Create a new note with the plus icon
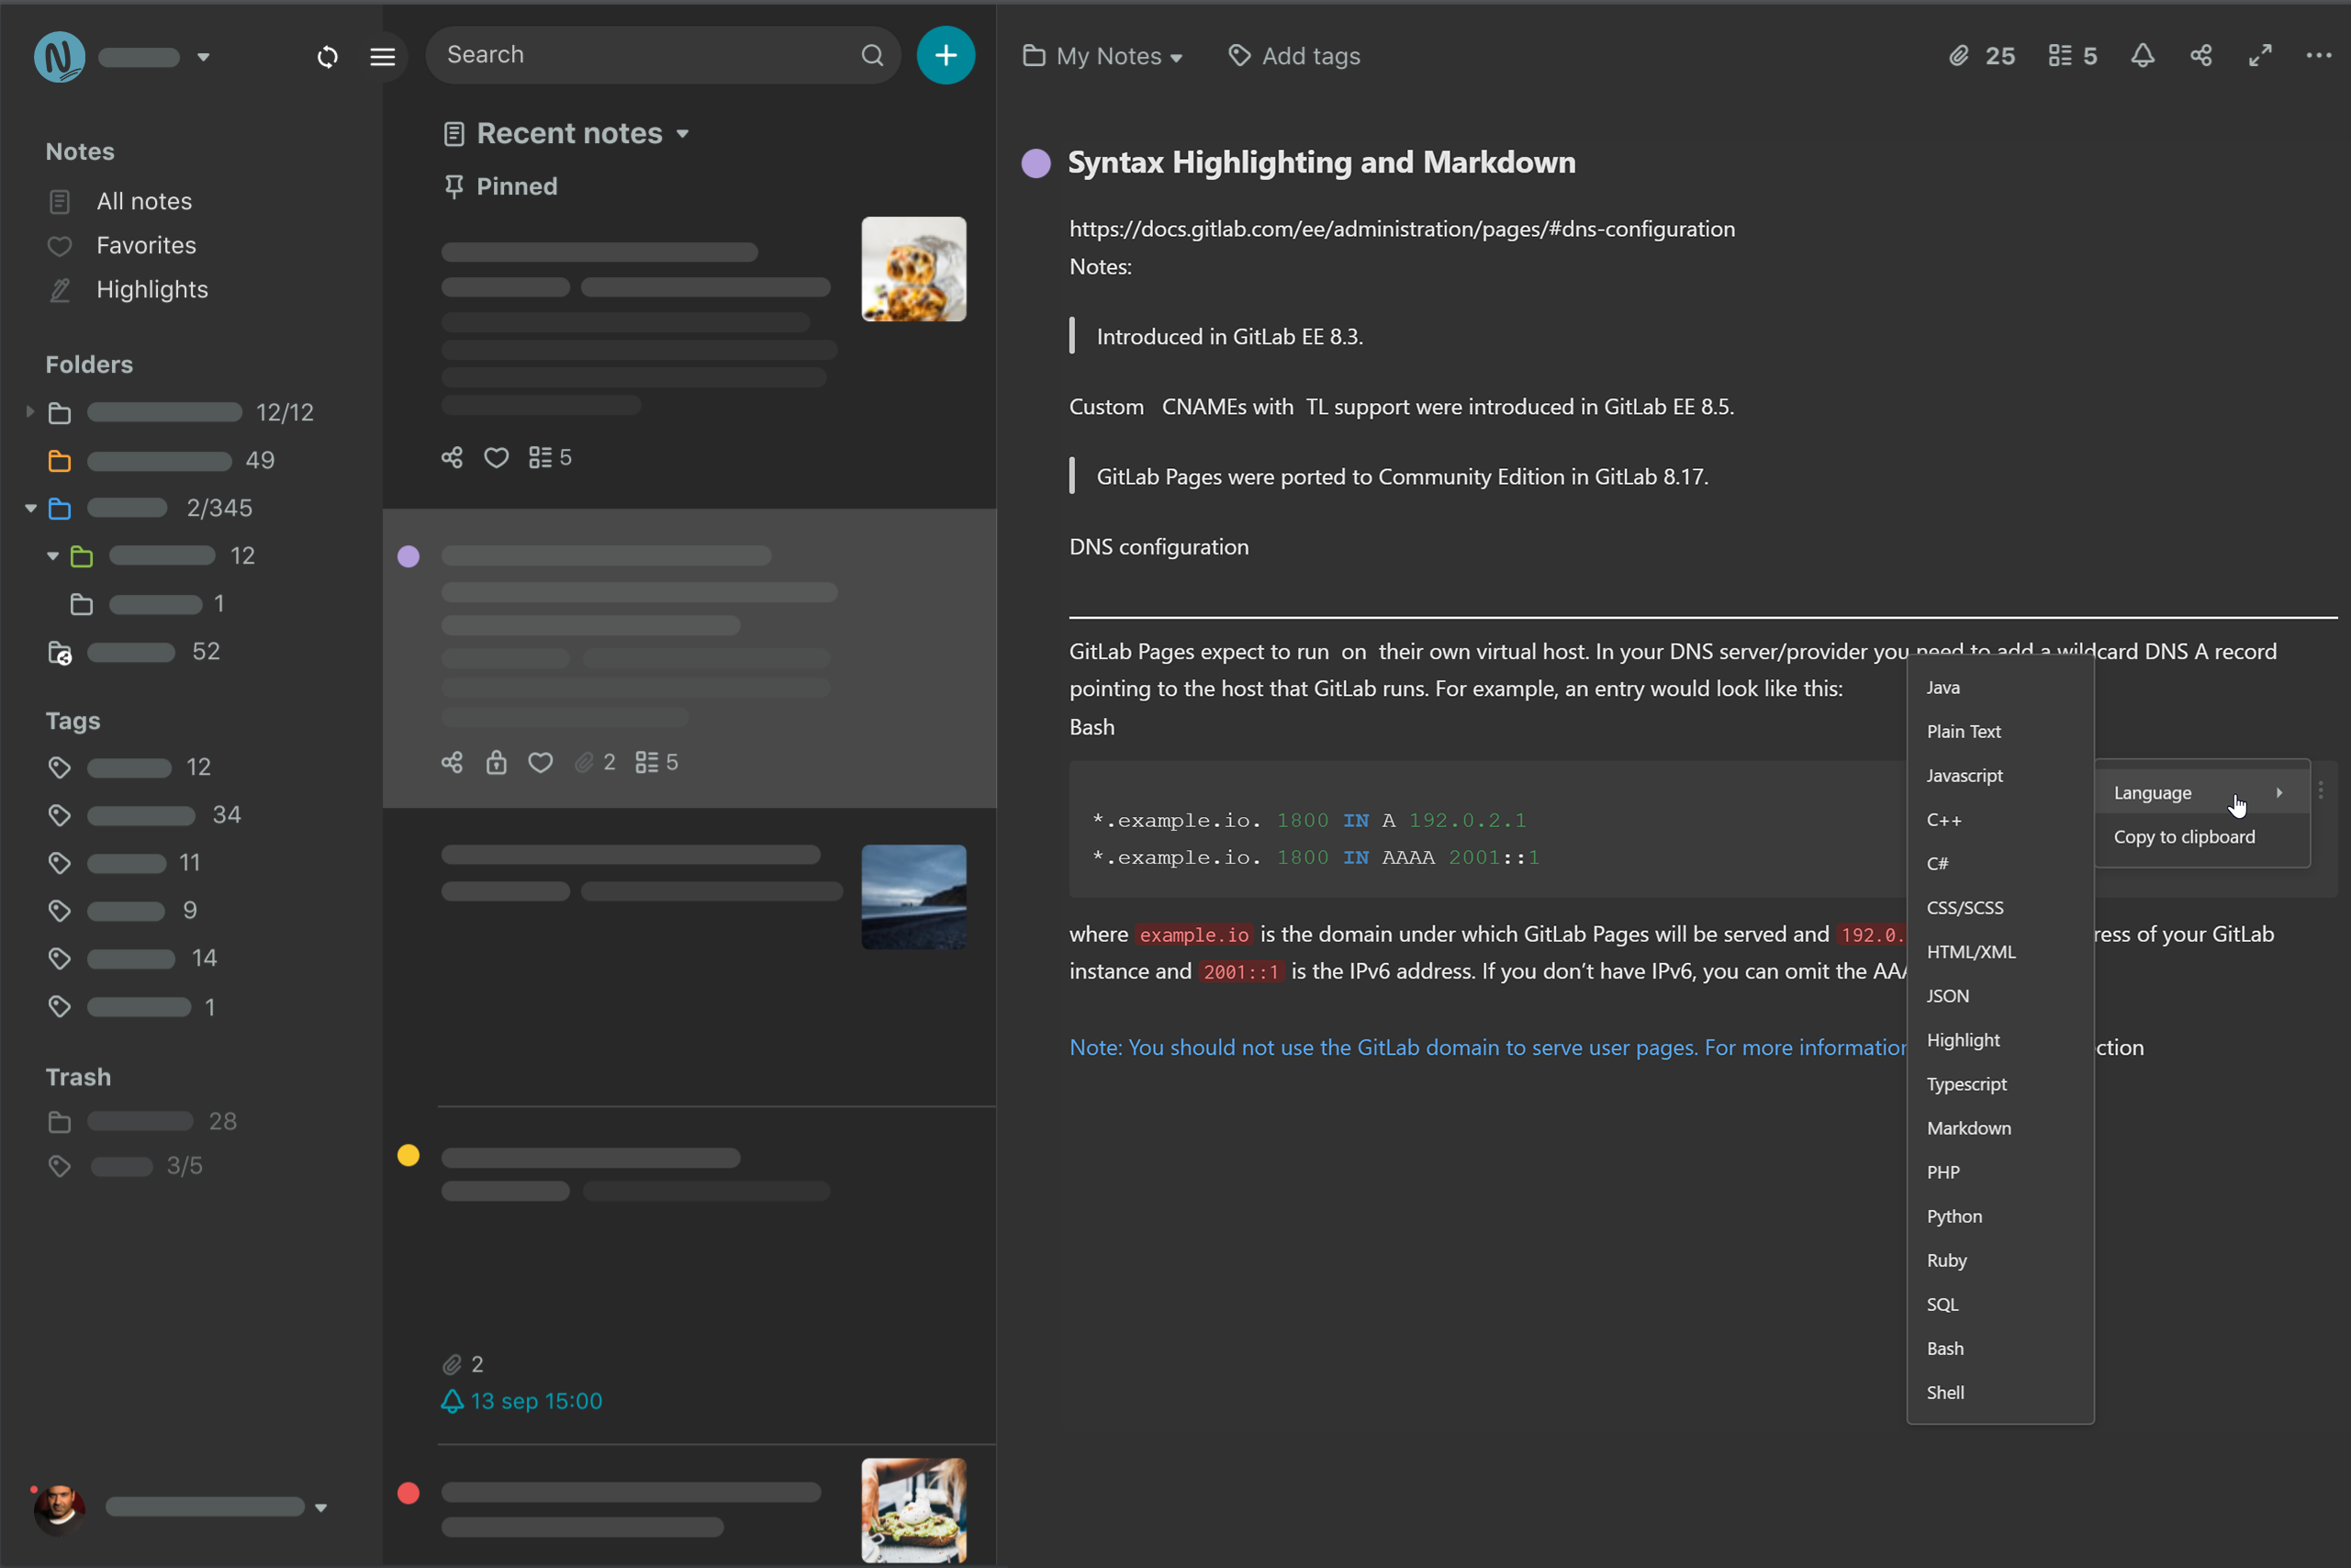The height and width of the screenshot is (1568, 2351). pos(946,55)
